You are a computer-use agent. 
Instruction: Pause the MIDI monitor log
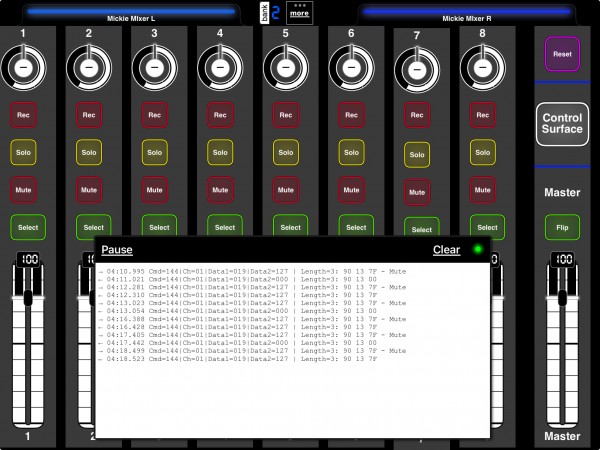point(117,249)
